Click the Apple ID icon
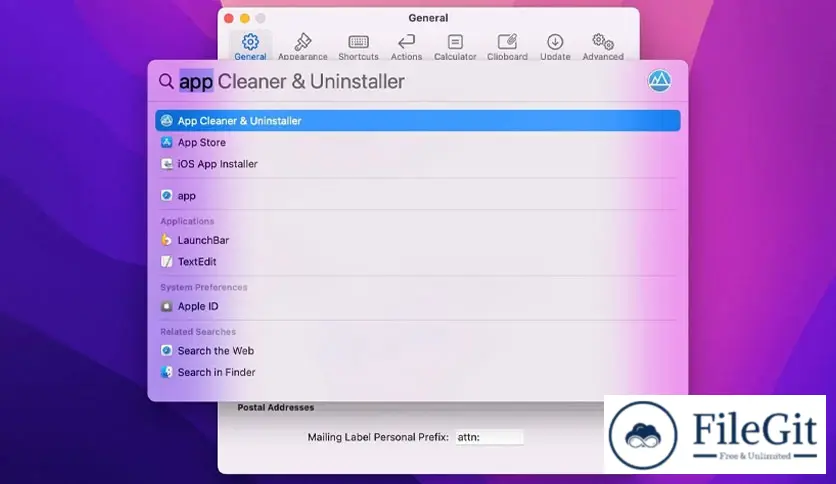836x484 pixels. (167, 306)
